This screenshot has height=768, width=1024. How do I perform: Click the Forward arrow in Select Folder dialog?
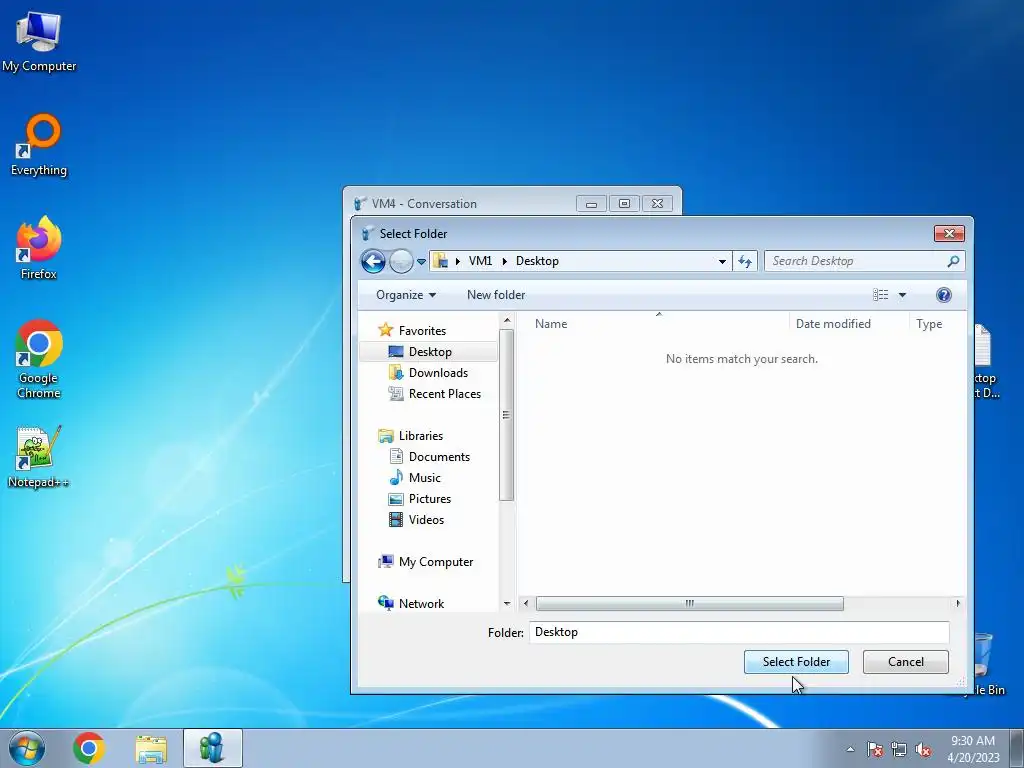click(x=401, y=261)
